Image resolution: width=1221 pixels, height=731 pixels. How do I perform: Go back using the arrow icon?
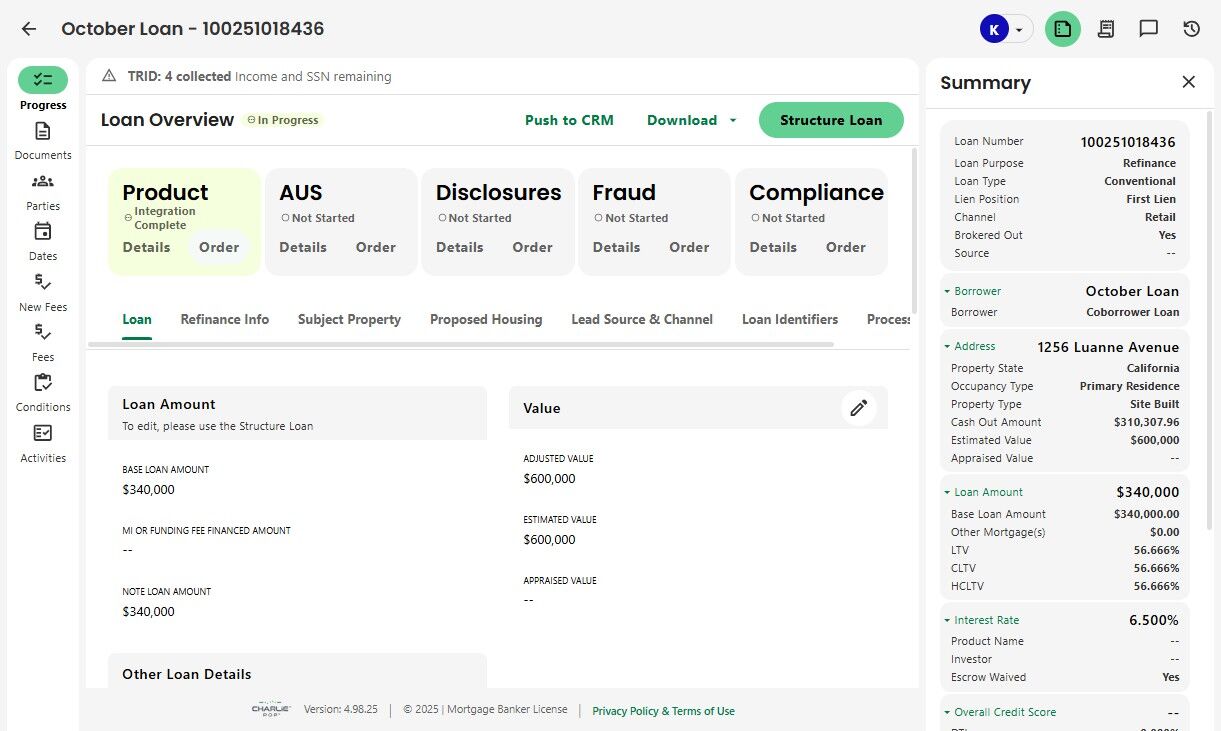(29, 29)
